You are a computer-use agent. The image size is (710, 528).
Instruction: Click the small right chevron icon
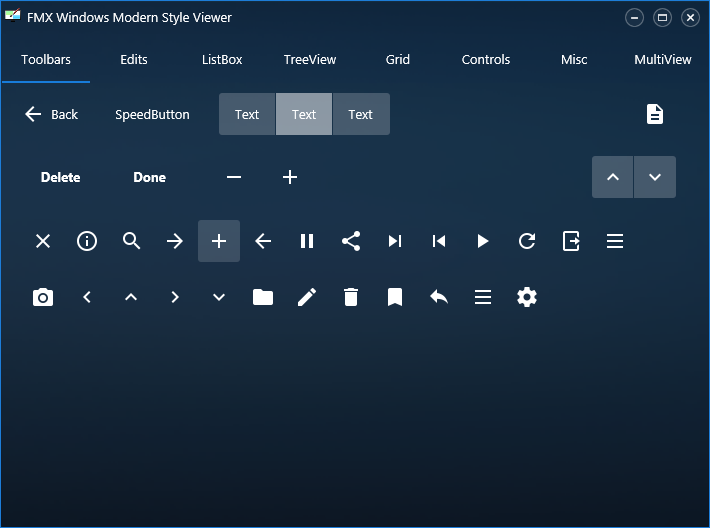175,297
